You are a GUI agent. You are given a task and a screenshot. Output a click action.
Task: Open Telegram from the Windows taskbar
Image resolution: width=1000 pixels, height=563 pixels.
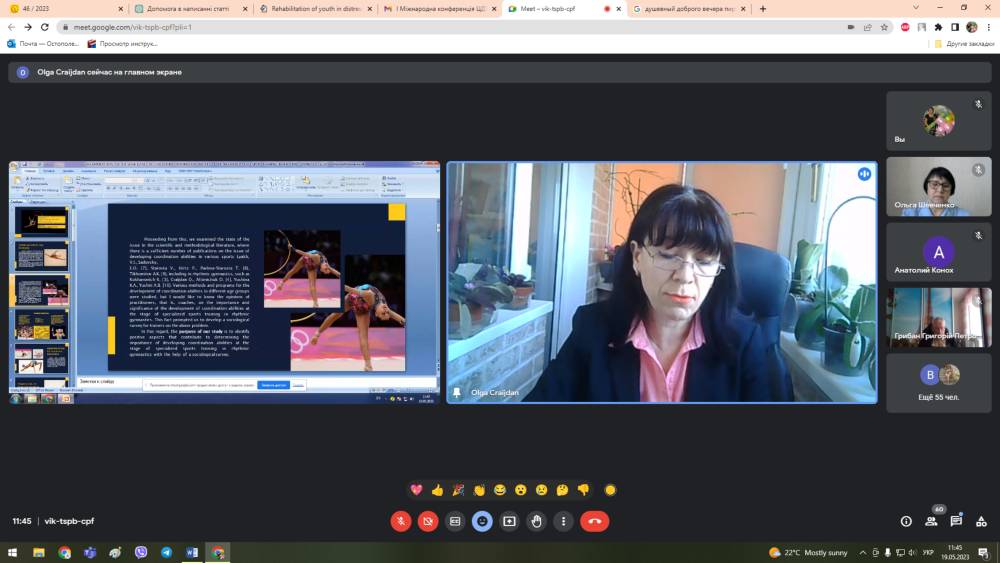166,552
